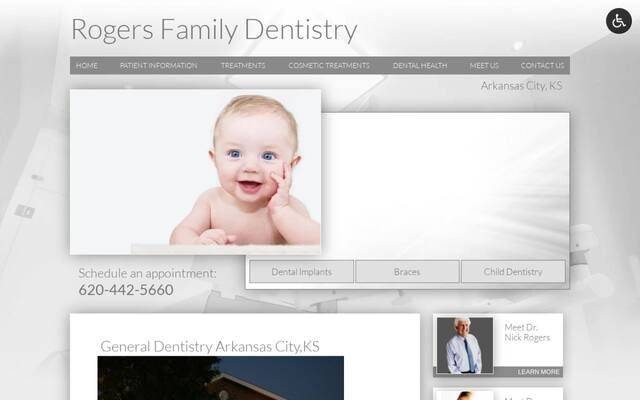Open the accessibility wheelchair icon menu
The image size is (640, 400).
pos(619,21)
